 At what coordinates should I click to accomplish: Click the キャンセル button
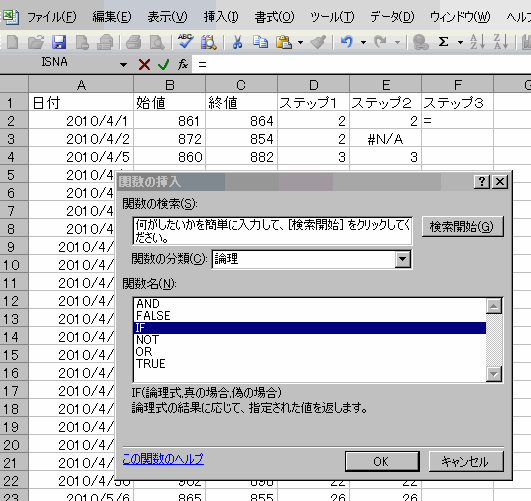pos(466,461)
